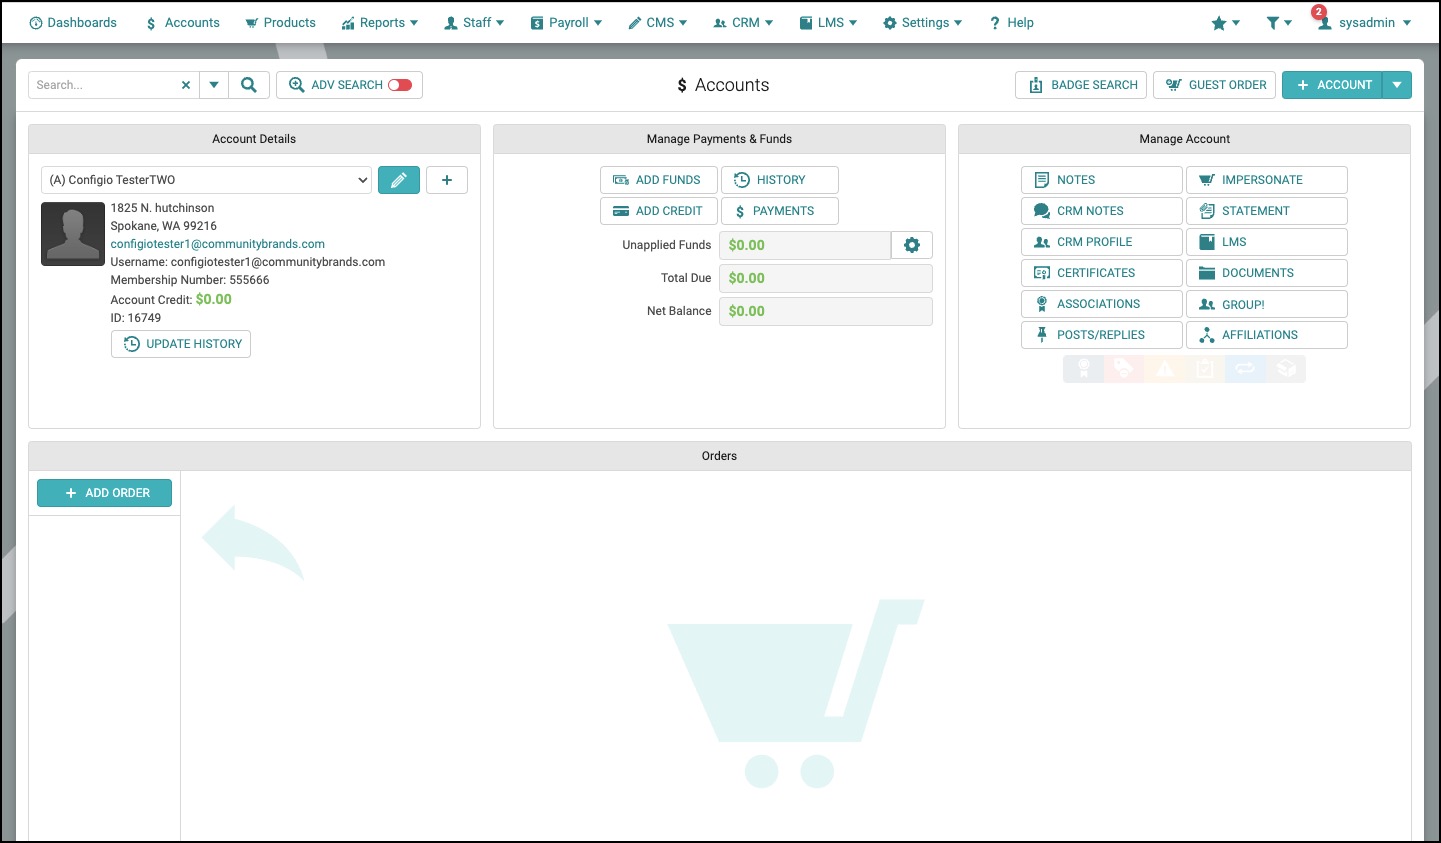Open AFFILIATIONS
The width and height of the screenshot is (1441, 843).
[x=1267, y=335]
